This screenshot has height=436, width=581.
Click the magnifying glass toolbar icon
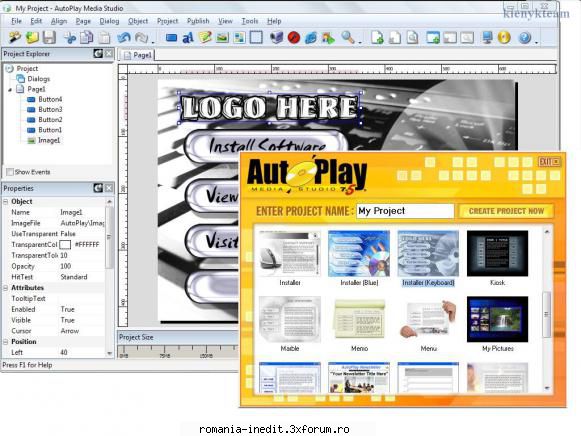[x=347, y=37]
